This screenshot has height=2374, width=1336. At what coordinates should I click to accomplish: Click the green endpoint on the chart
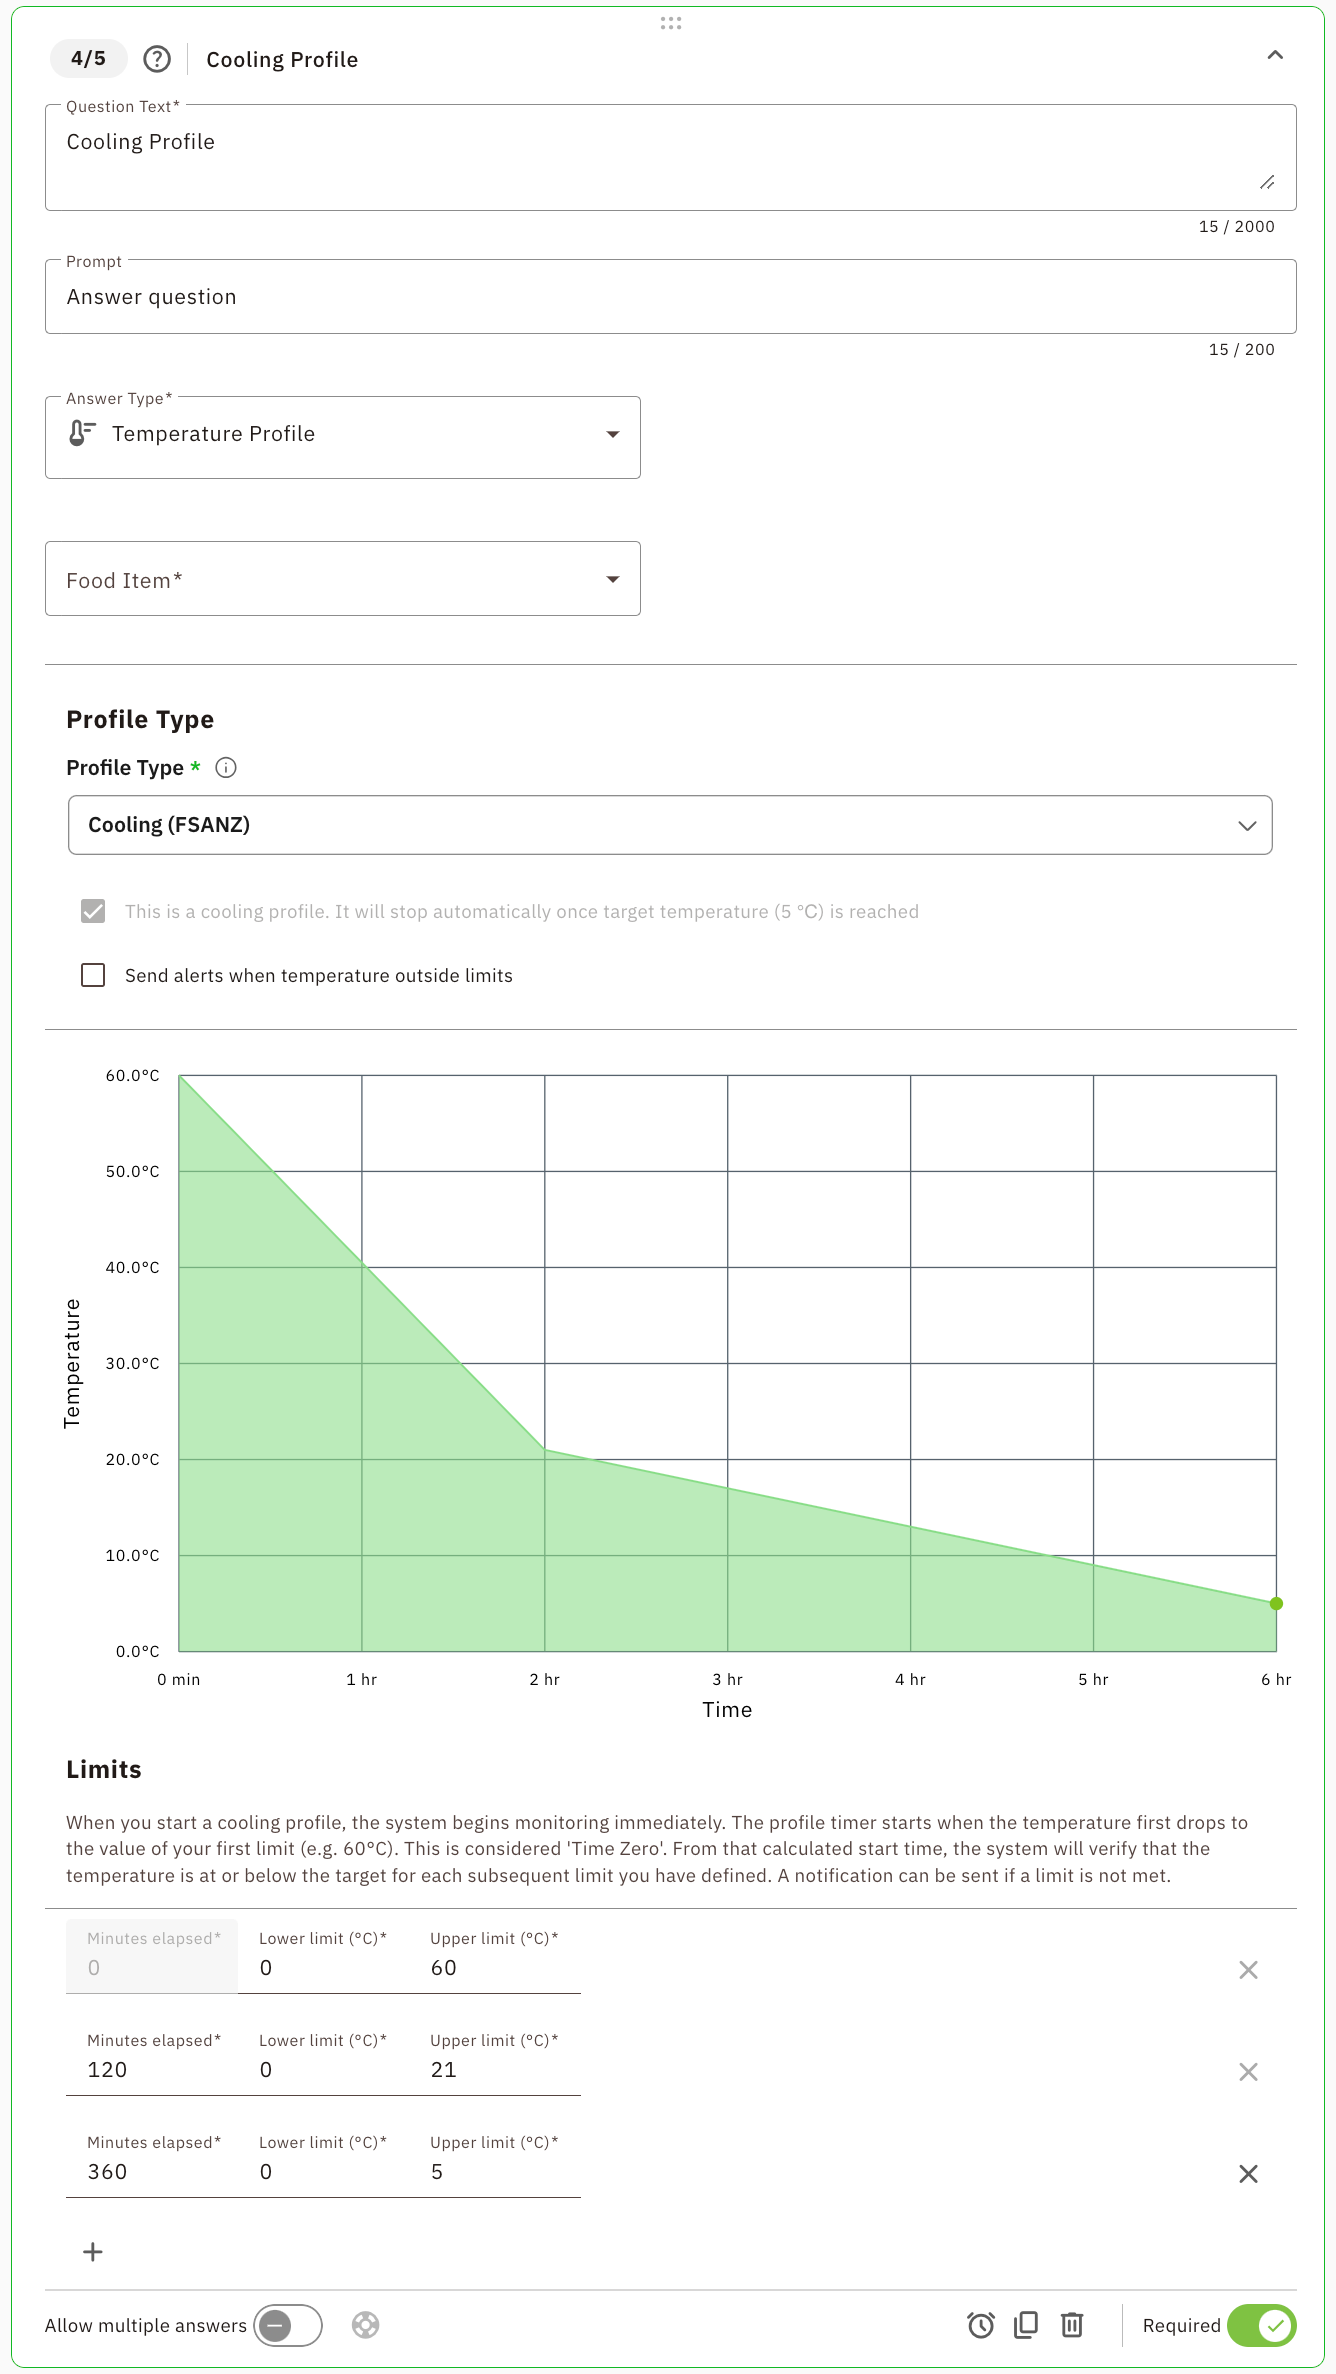point(1276,1604)
